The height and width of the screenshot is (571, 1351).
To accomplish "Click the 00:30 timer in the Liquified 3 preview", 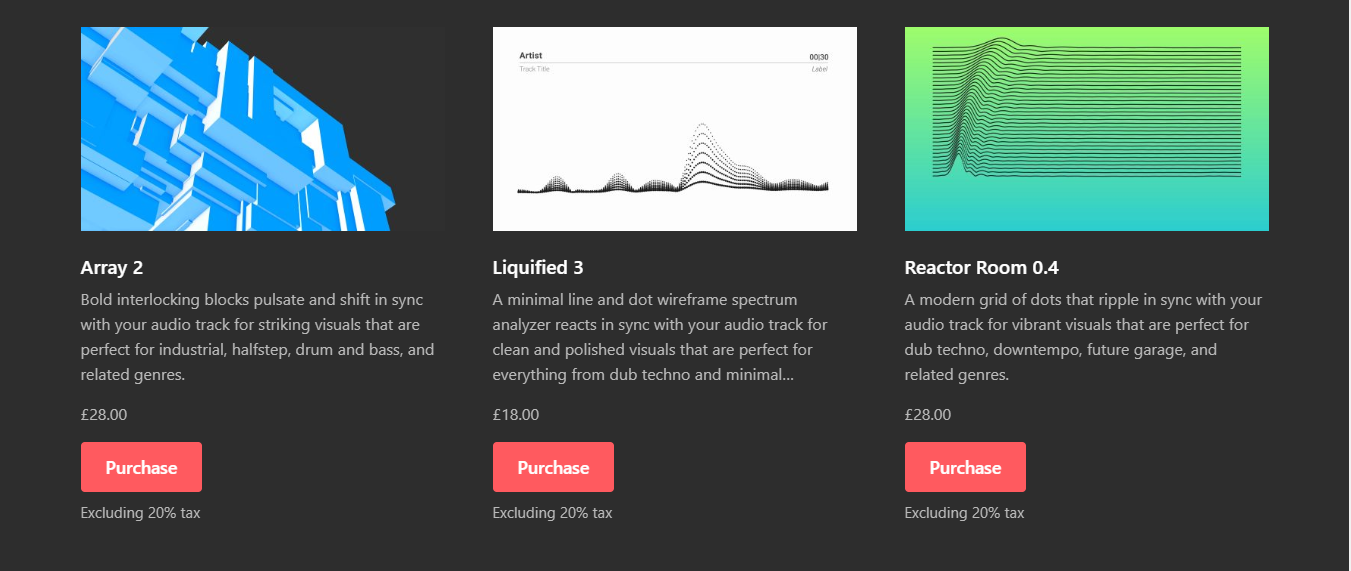I will point(819,57).
